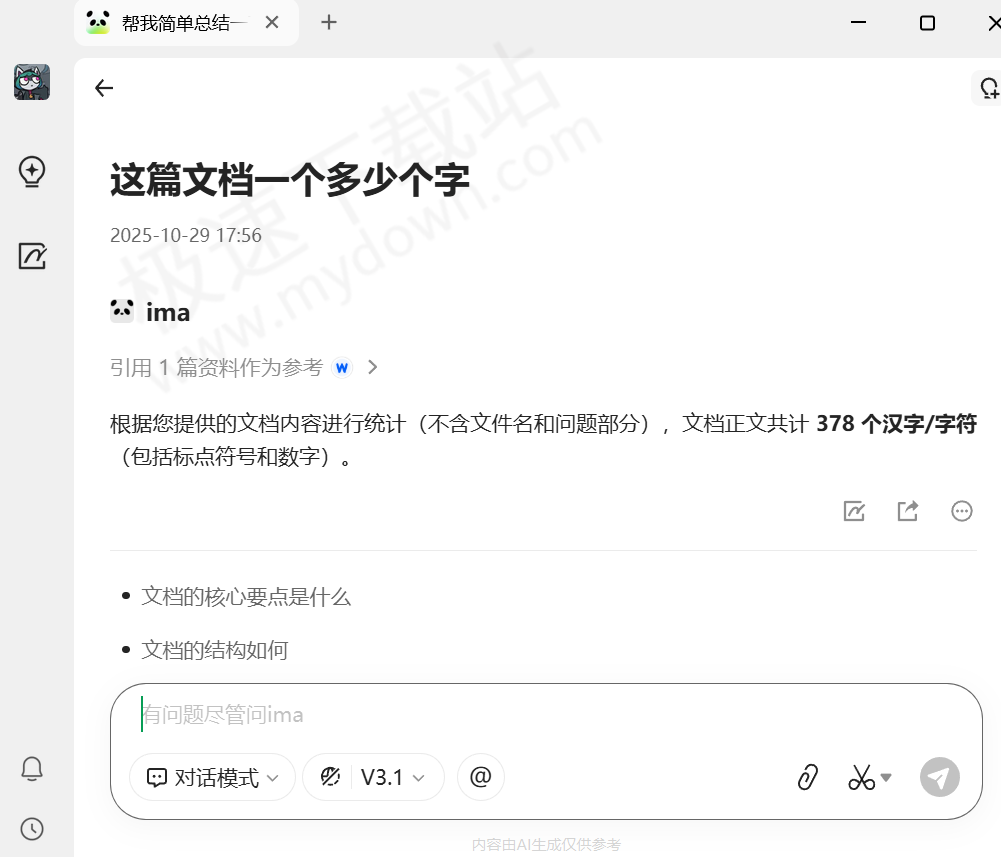Click the scissors screenshot icon

click(862, 777)
